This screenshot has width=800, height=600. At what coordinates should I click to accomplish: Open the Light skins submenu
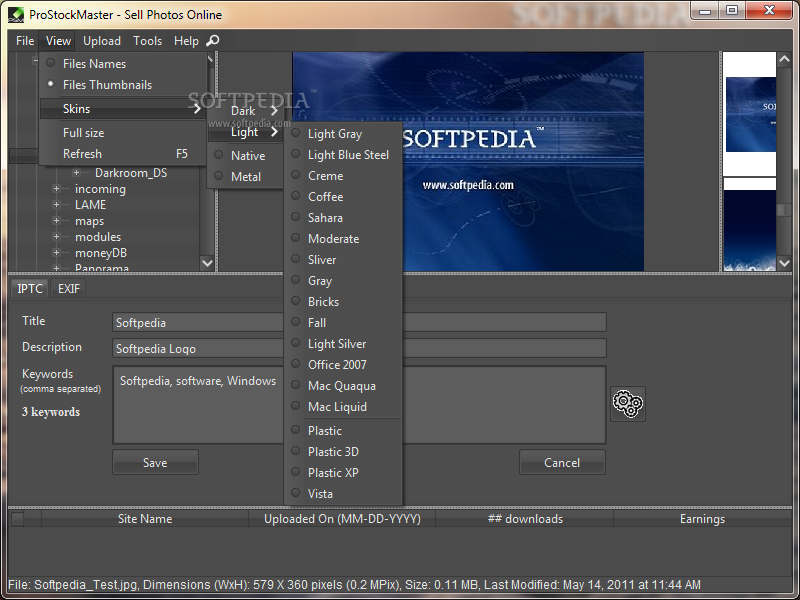[x=245, y=132]
